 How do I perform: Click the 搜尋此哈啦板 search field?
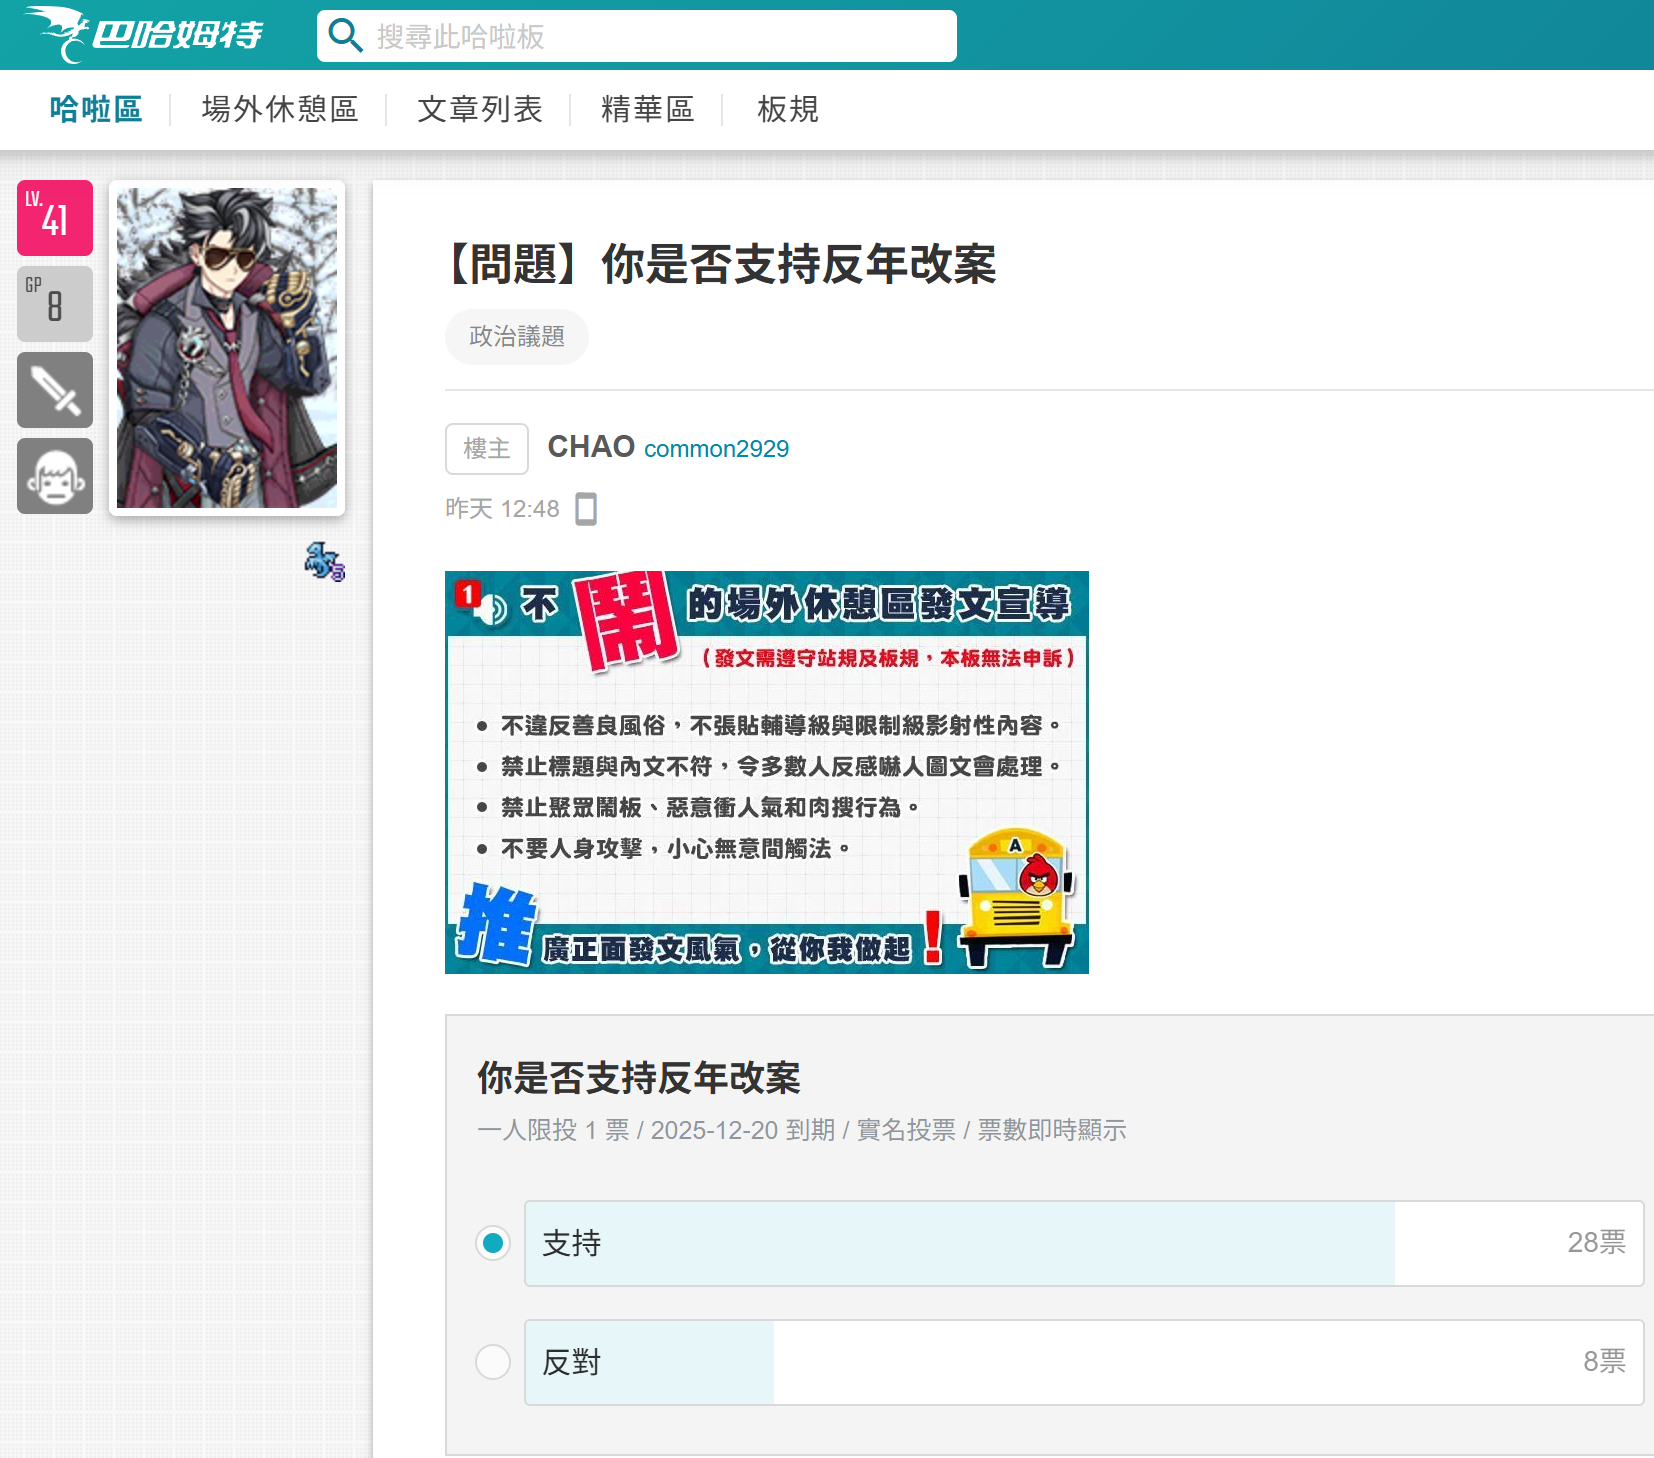(660, 37)
